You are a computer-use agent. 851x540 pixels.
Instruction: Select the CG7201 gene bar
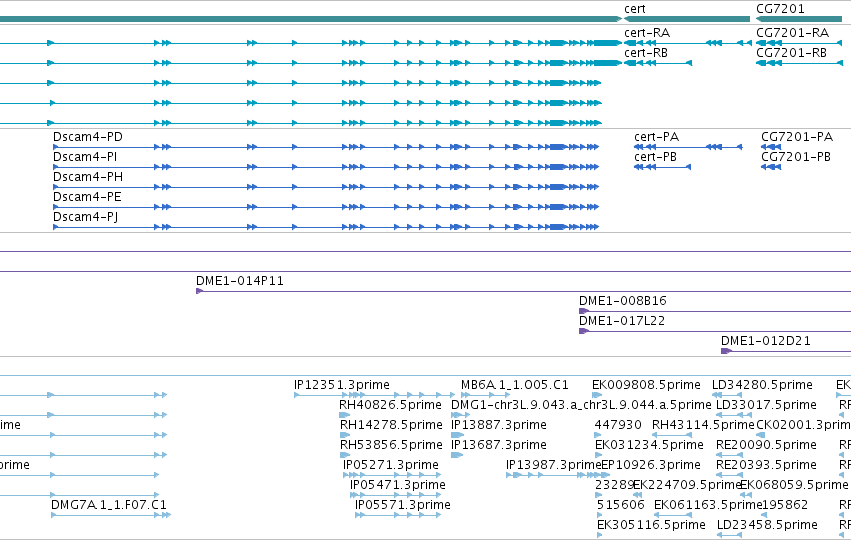coord(799,19)
